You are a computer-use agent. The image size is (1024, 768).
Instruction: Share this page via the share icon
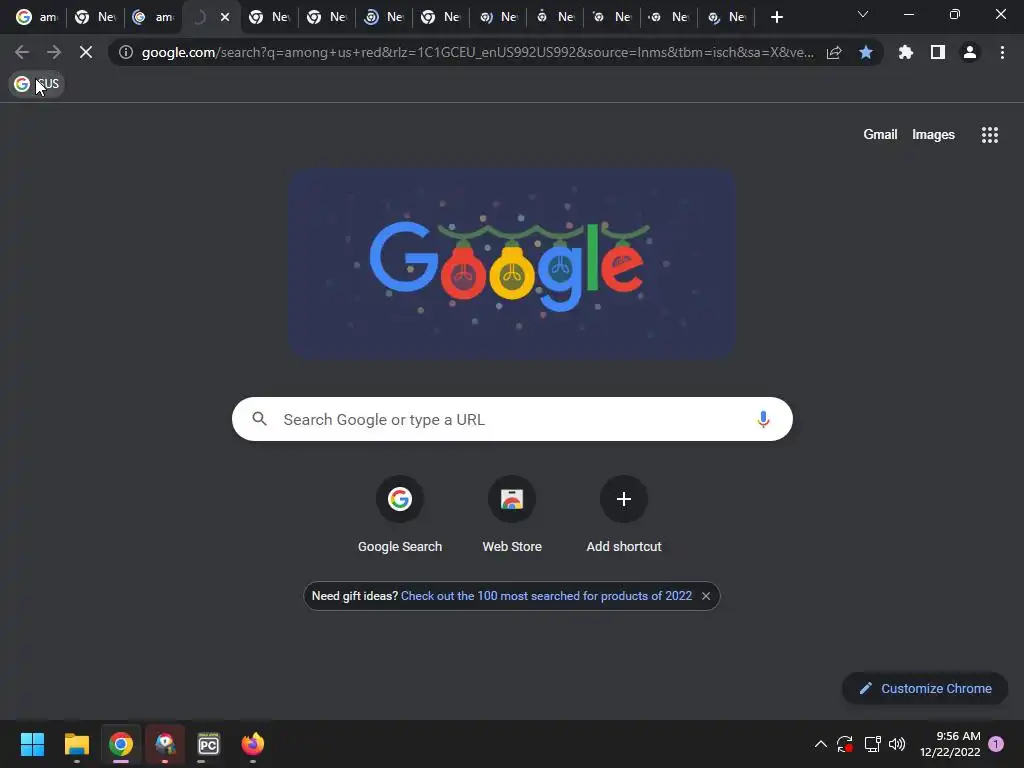[834, 52]
